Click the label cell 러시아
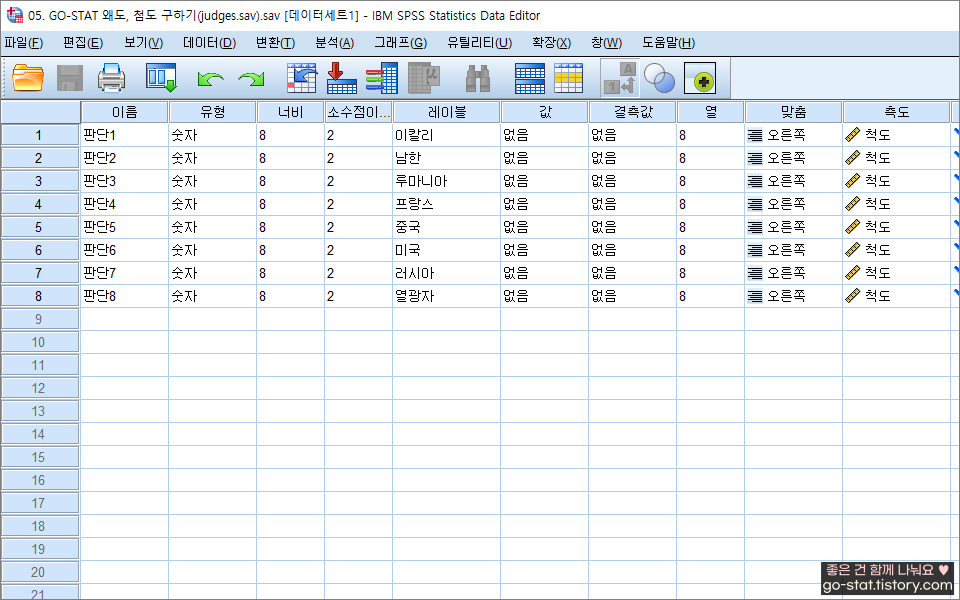 tap(447, 272)
